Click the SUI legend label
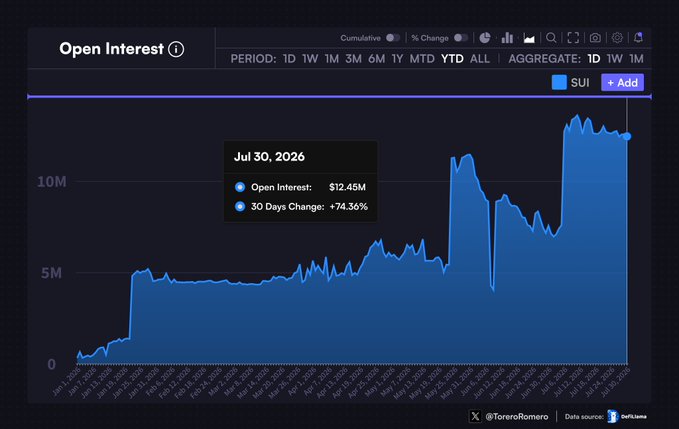679x429 pixels. (x=580, y=83)
